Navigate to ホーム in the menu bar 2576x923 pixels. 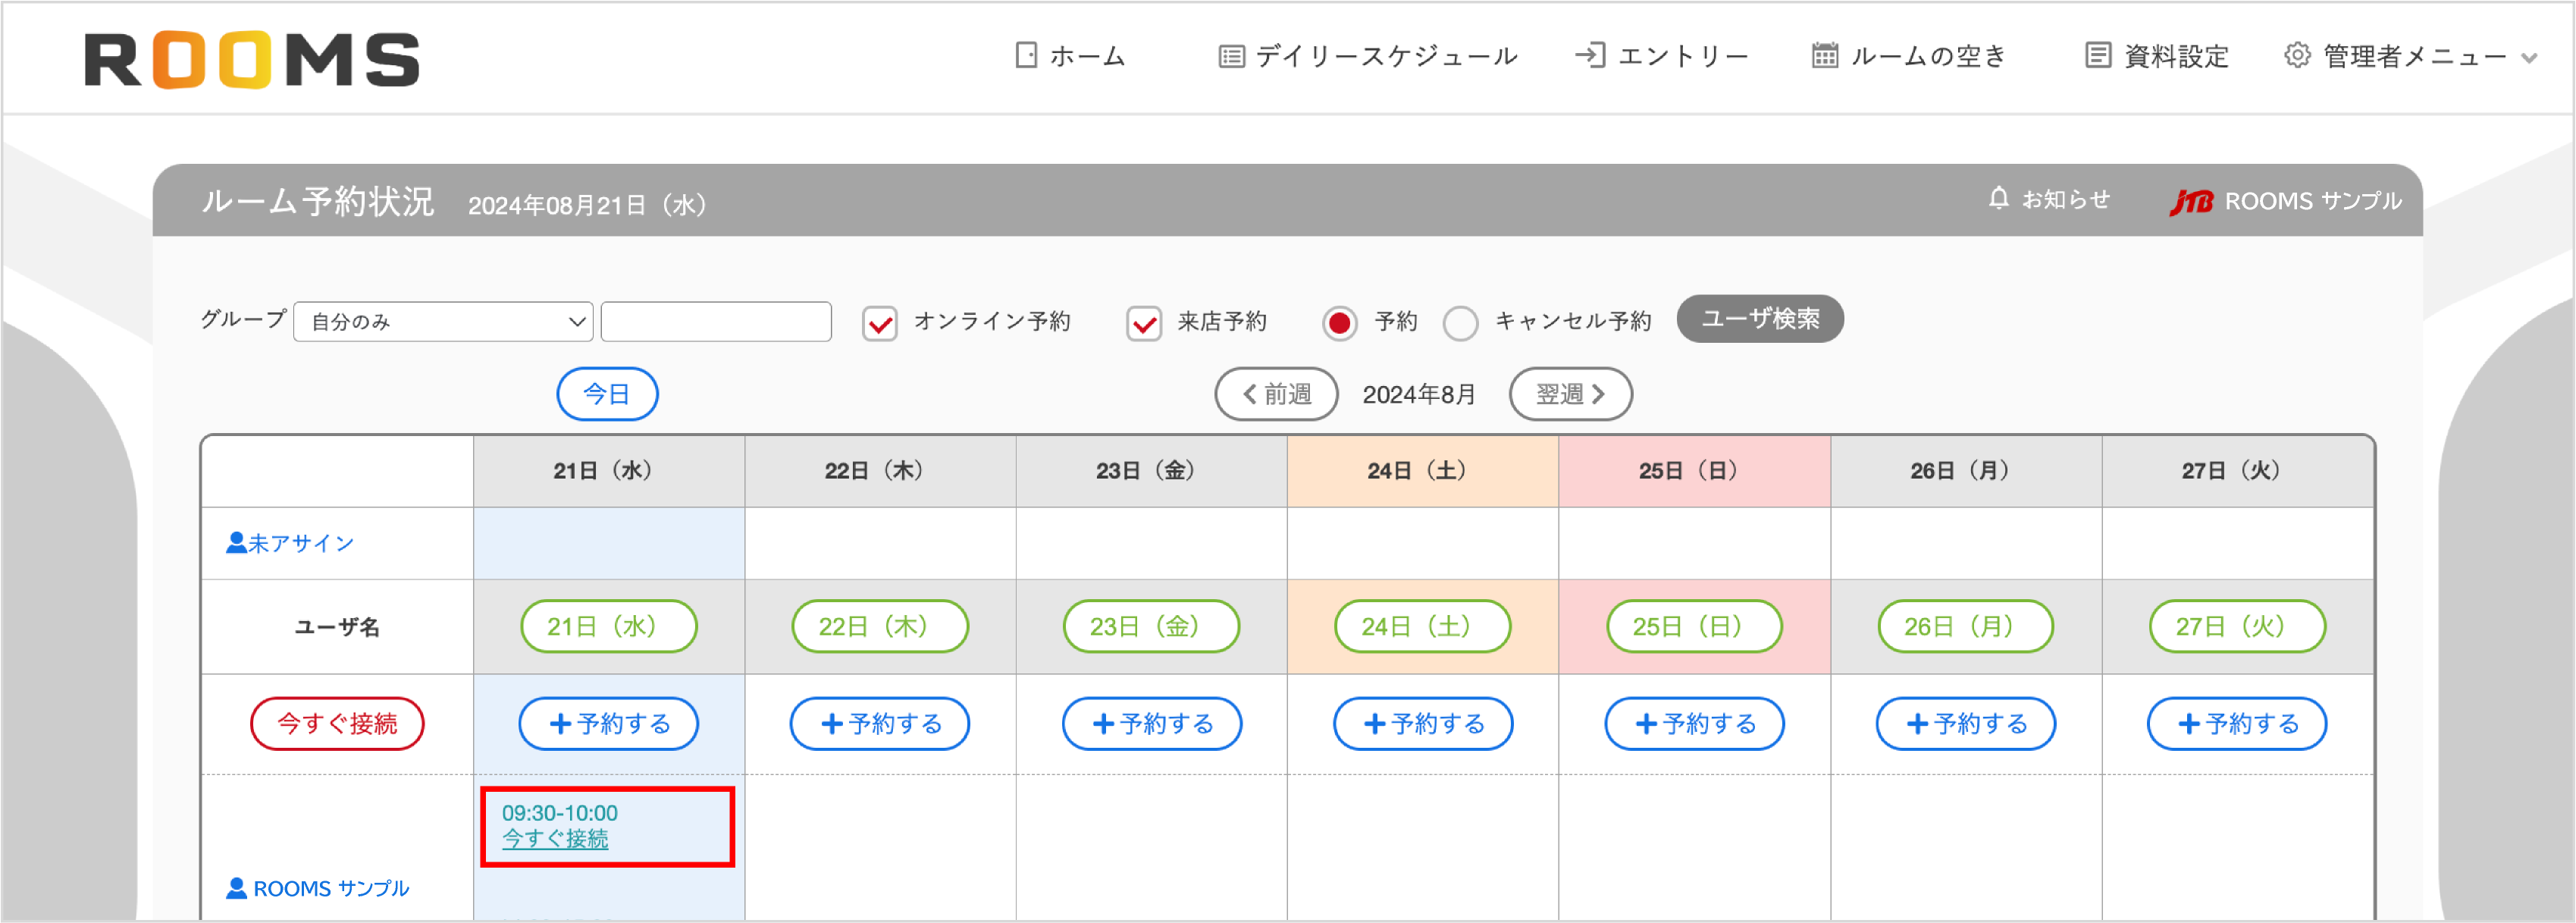click(x=1085, y=56)
